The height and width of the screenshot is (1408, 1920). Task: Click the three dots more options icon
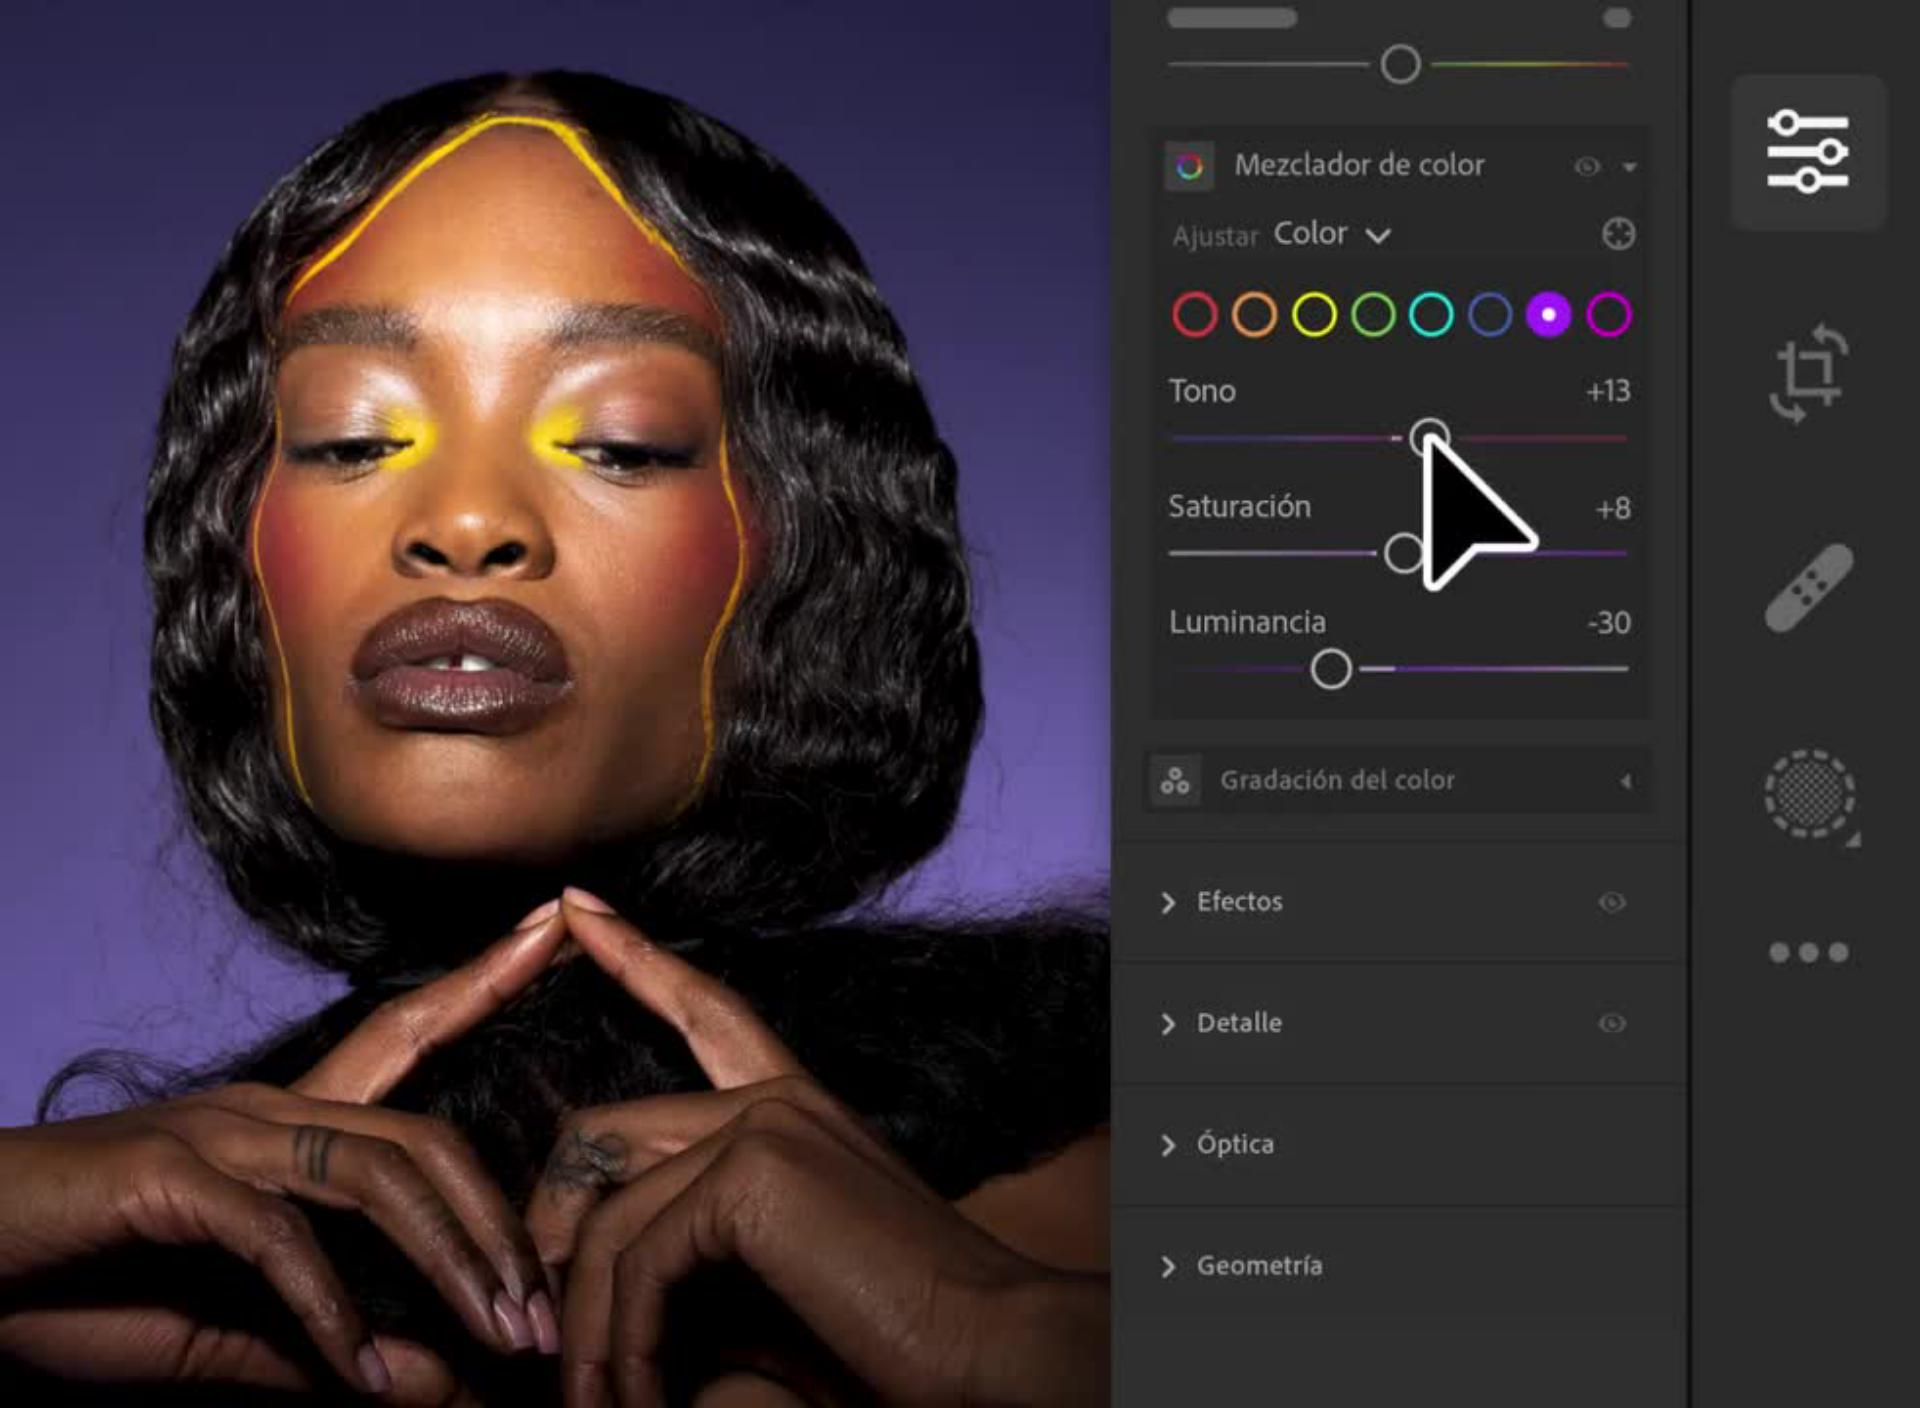click(1807, 952)
